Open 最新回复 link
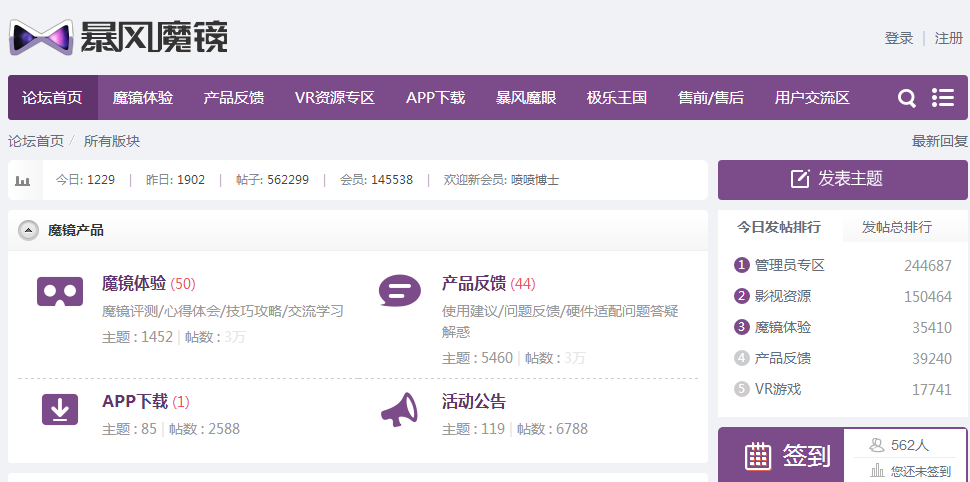 939,141
